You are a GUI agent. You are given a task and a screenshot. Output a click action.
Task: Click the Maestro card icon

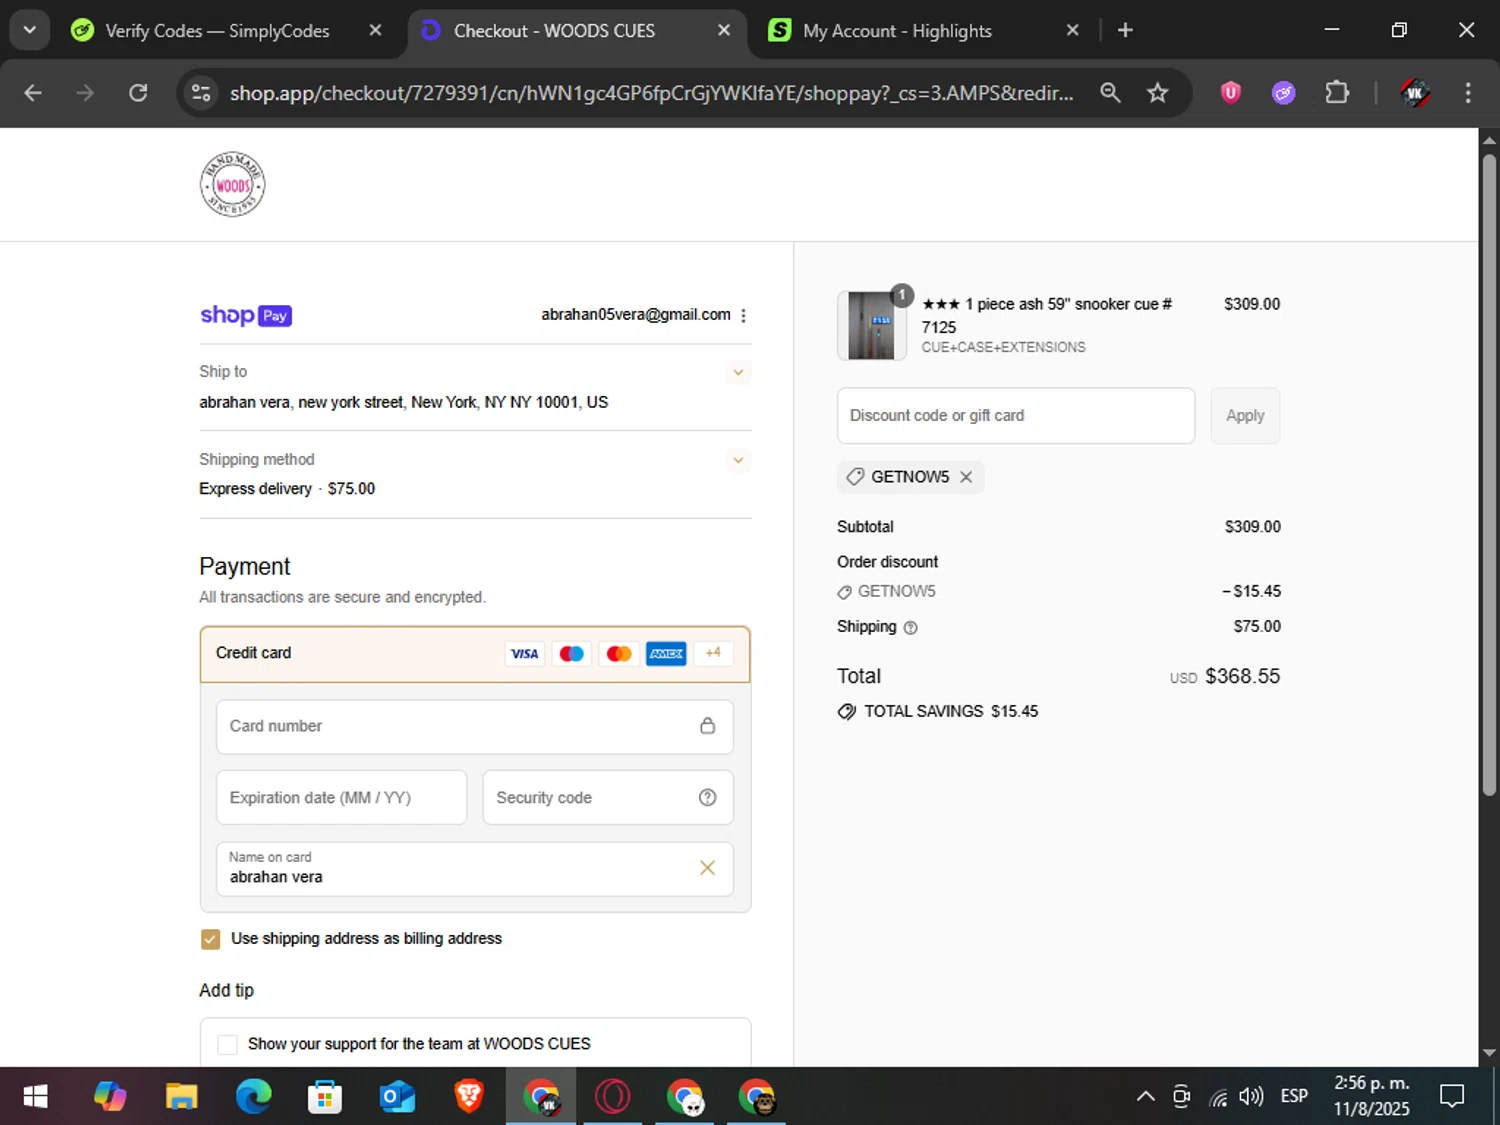click(x=571, y=654)
